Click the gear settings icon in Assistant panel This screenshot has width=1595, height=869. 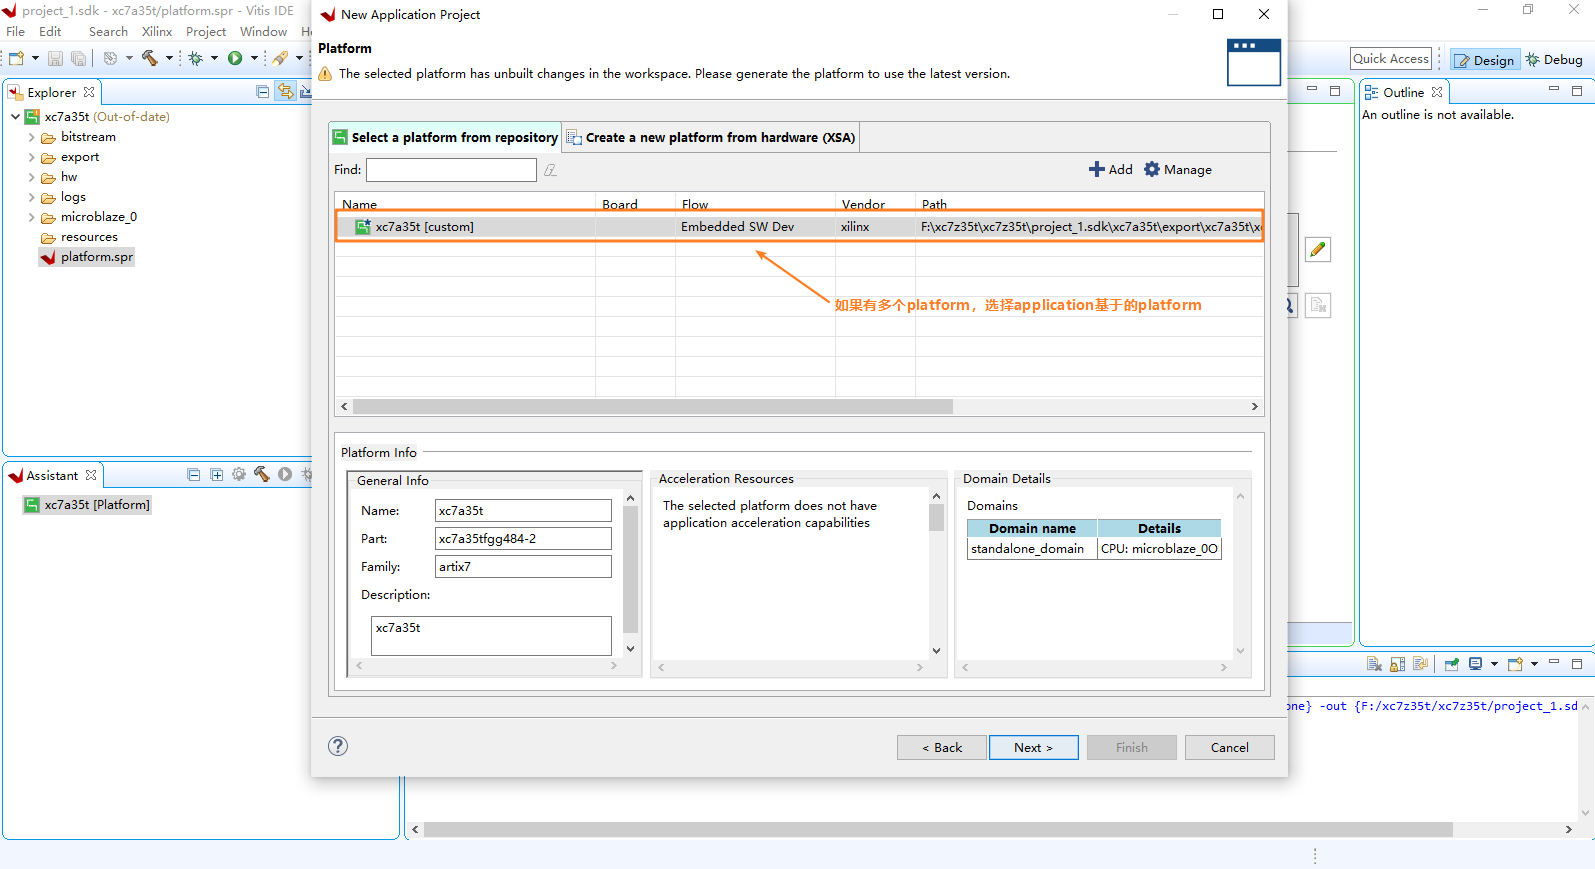[x=239, y=475]
